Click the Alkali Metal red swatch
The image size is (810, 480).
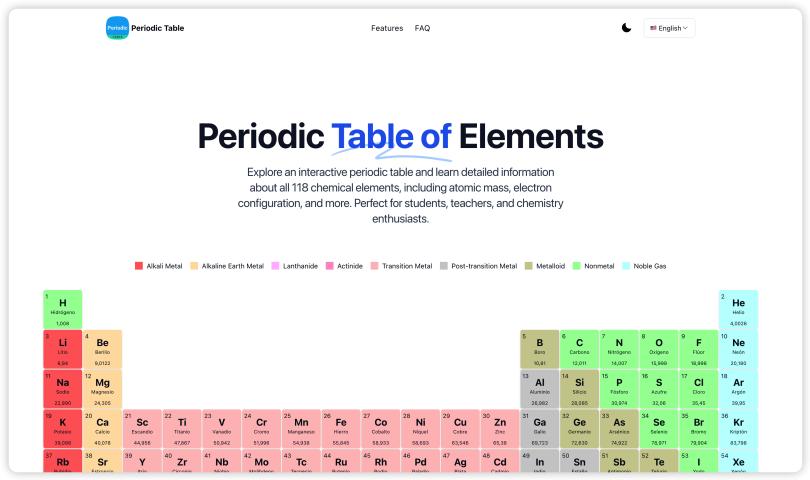pyautogui.click(x=139, y=266)
